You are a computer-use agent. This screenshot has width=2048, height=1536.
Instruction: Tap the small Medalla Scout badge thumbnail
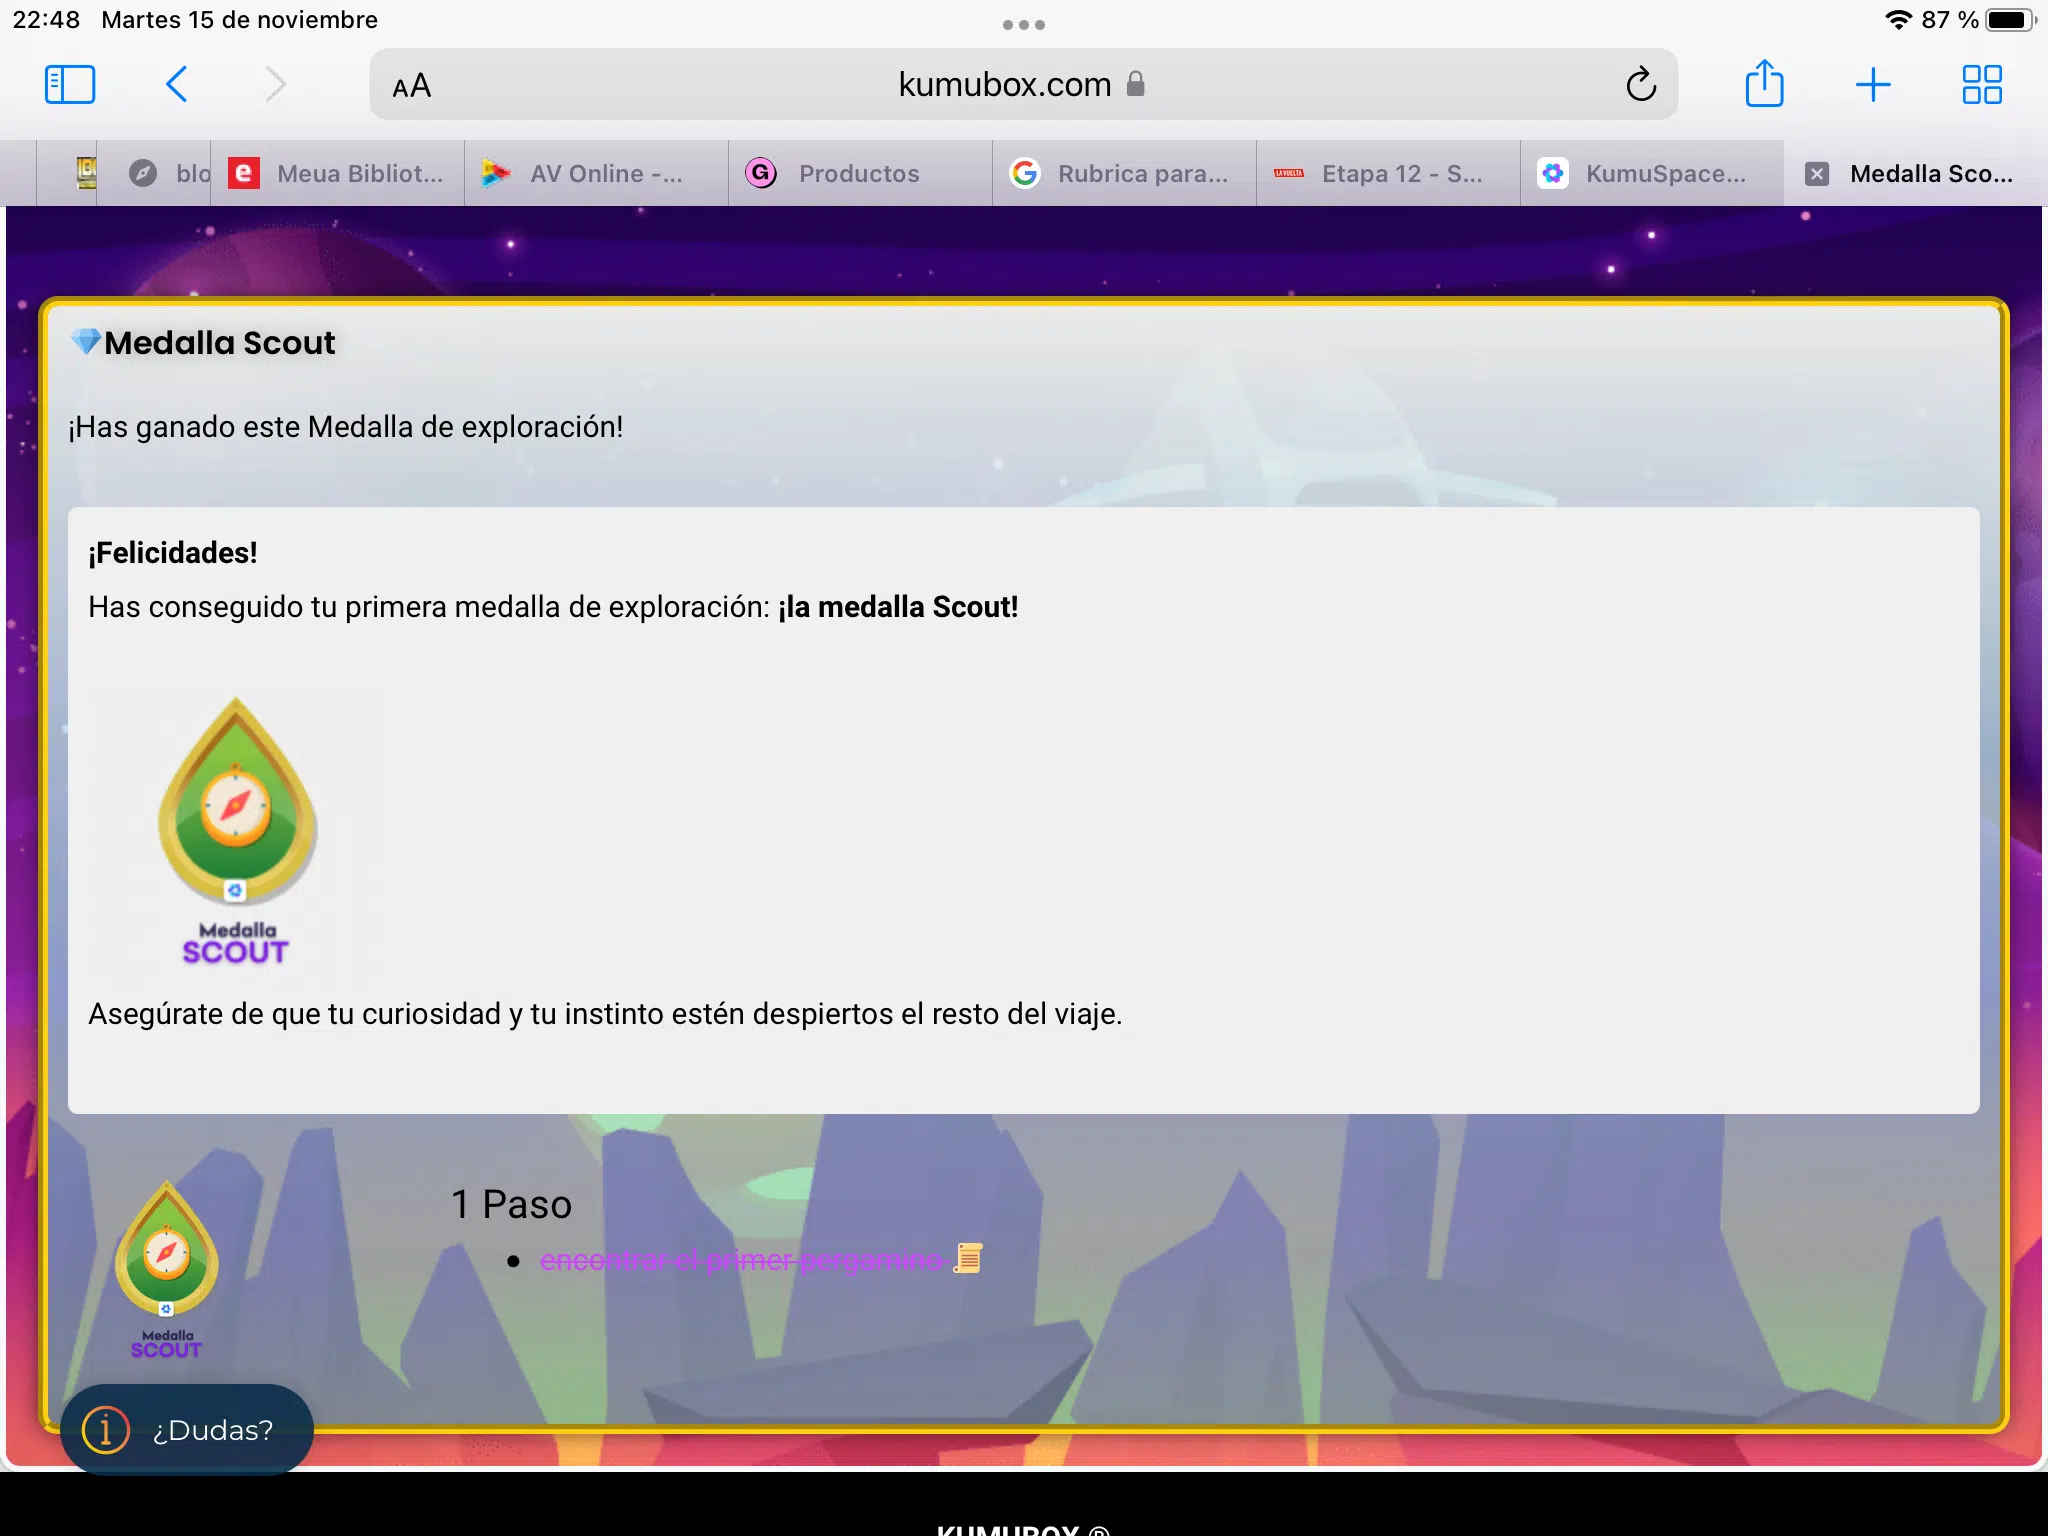[x=167, y=1270]
